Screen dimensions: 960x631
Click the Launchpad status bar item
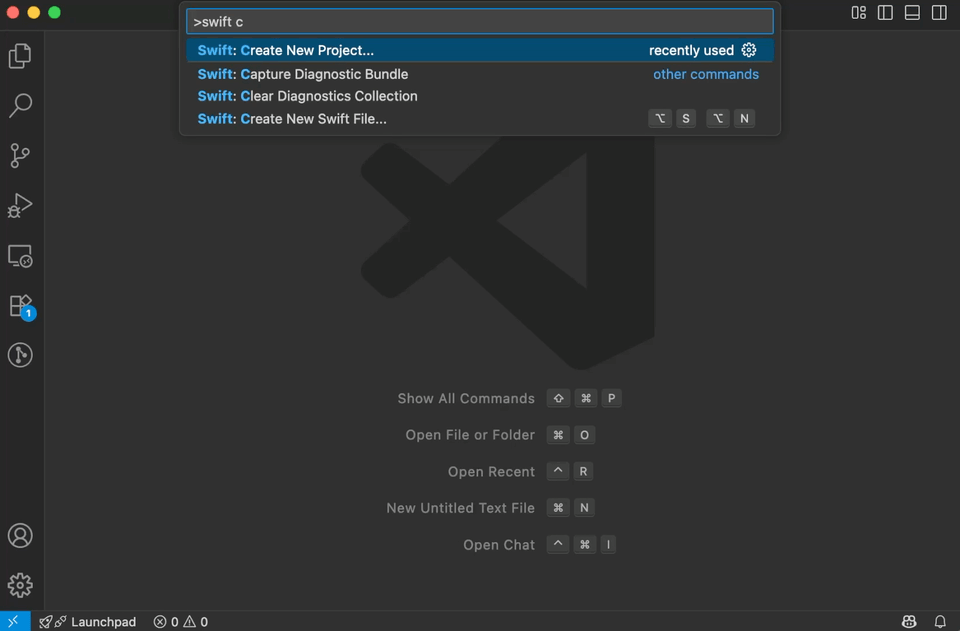[88, 621]
